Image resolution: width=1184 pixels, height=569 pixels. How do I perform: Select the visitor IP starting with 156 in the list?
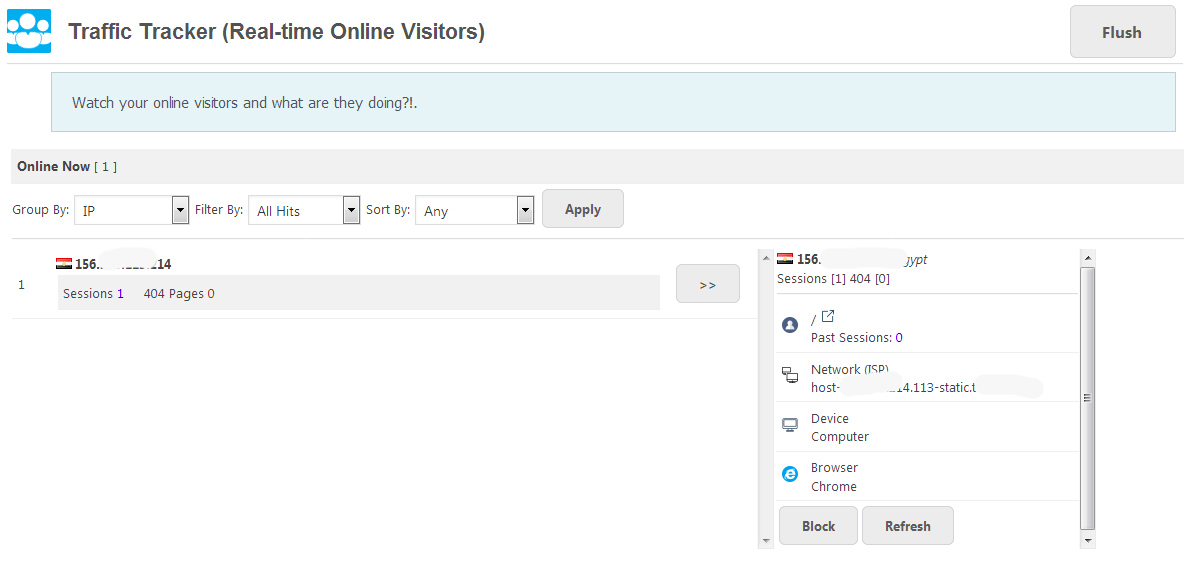click(123, 264)
